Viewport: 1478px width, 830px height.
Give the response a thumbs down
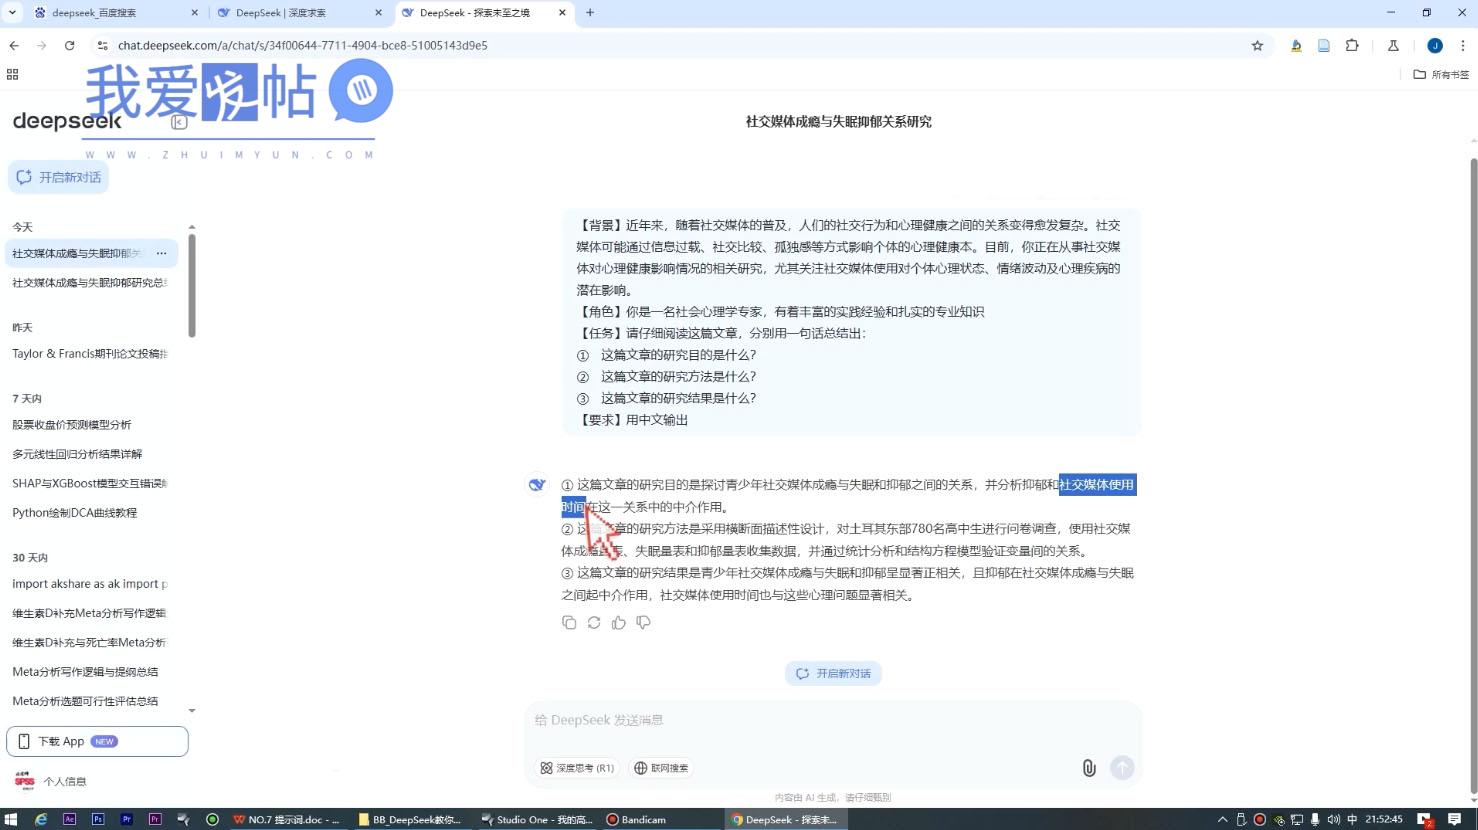pyautogui.click(x=643, y=622)
